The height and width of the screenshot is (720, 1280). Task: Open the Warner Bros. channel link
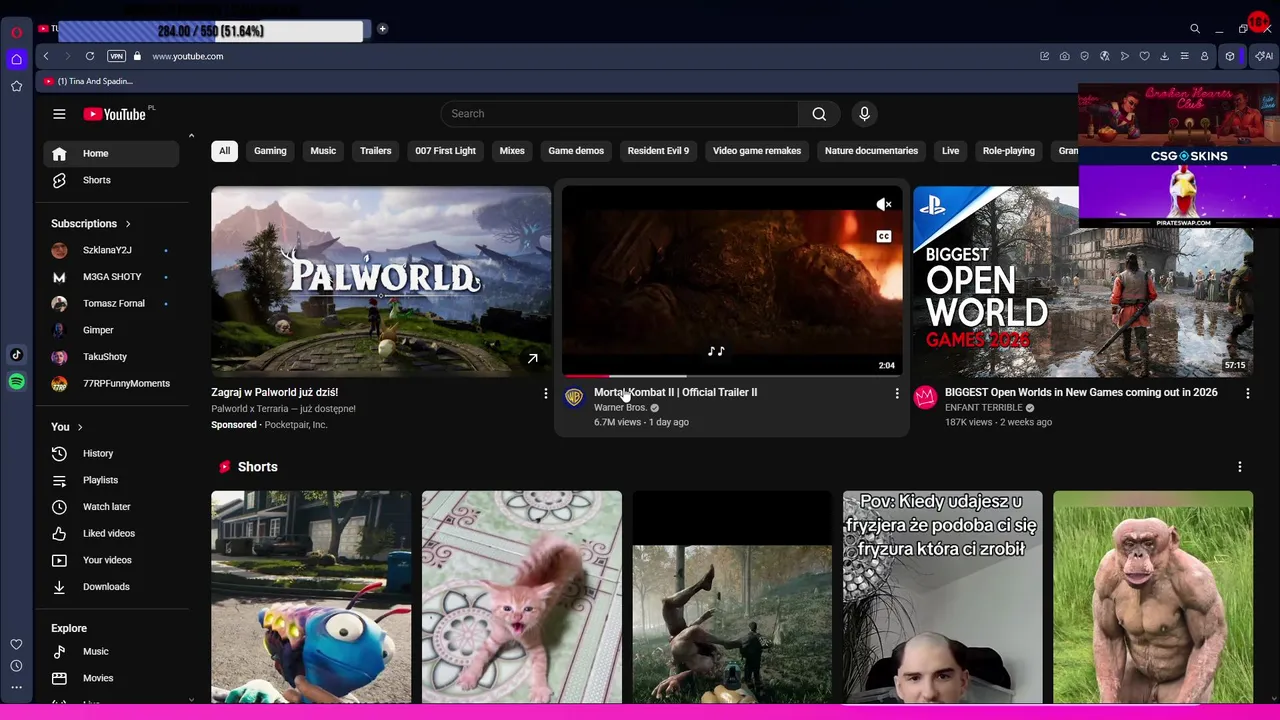click(621, 408)
